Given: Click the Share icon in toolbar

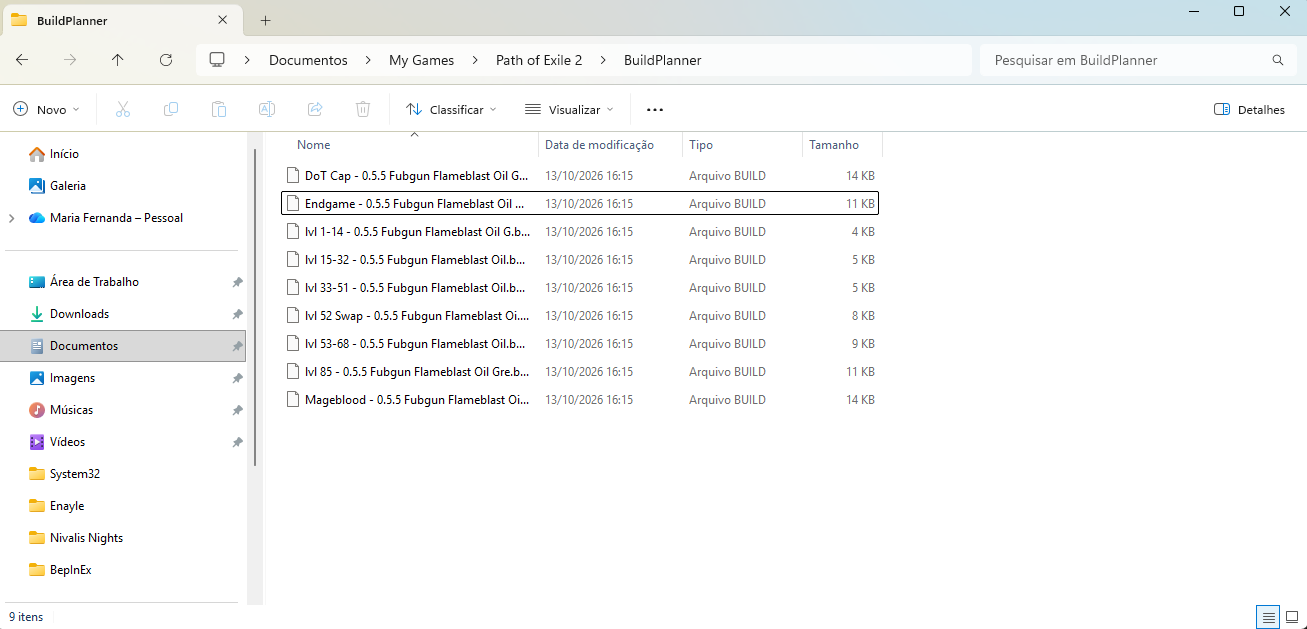Looking at the screenshot, I should pyautogui.click(x=315, y=109).
